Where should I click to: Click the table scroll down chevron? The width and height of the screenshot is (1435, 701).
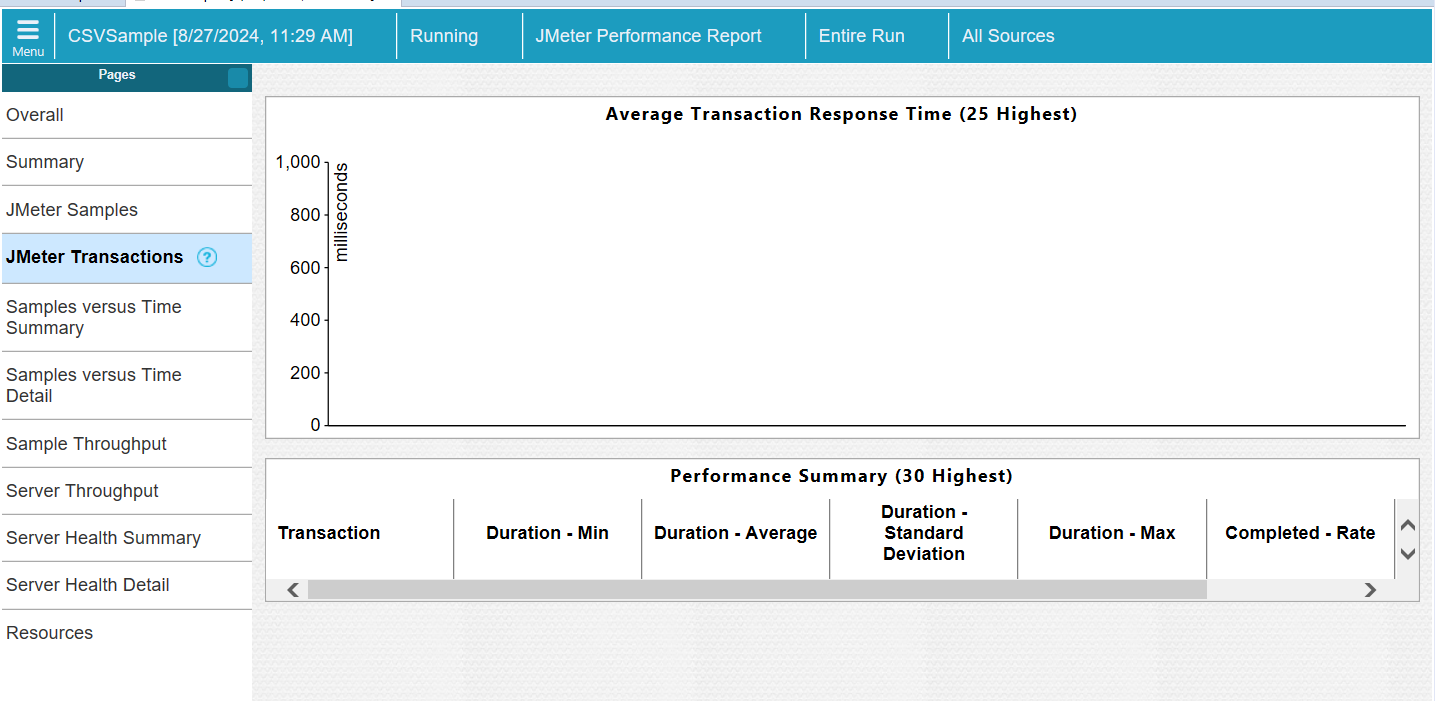tap(1408, 553)
